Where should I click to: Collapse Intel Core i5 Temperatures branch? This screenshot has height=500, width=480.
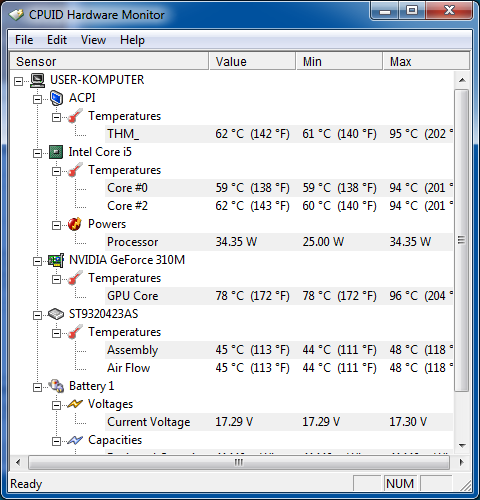[56, 171]
